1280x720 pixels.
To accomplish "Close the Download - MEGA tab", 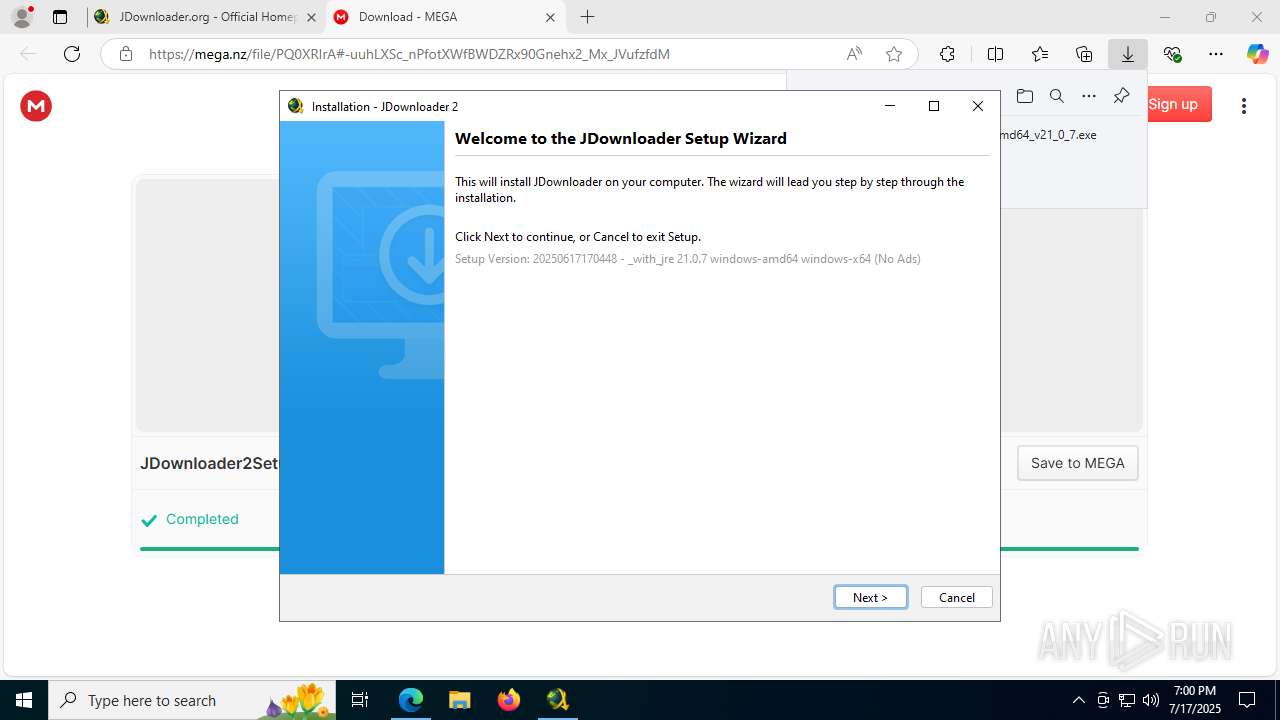I will 550,17.
